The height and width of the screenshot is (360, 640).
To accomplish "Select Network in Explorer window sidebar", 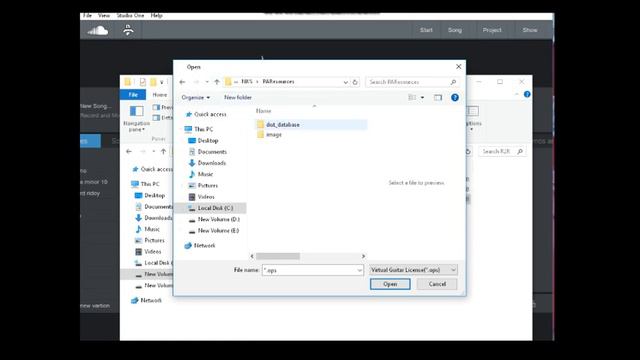I will [x=147, y=300].
